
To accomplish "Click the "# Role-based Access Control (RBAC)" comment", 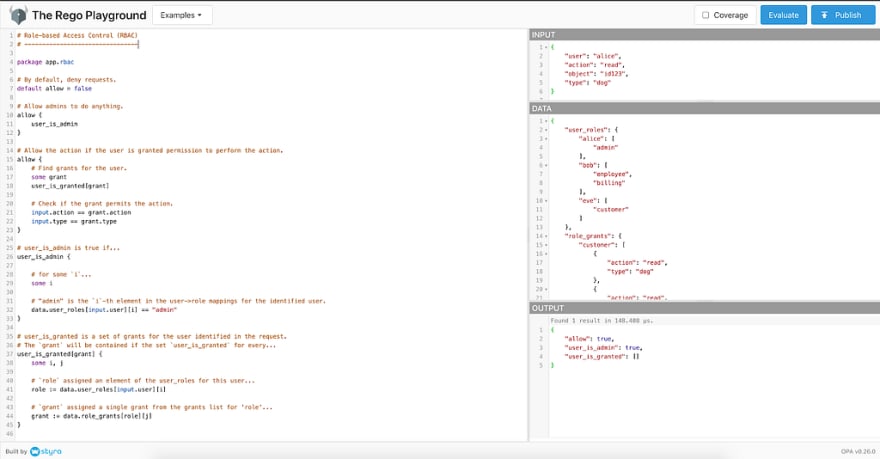I will (x=77, y=35).
